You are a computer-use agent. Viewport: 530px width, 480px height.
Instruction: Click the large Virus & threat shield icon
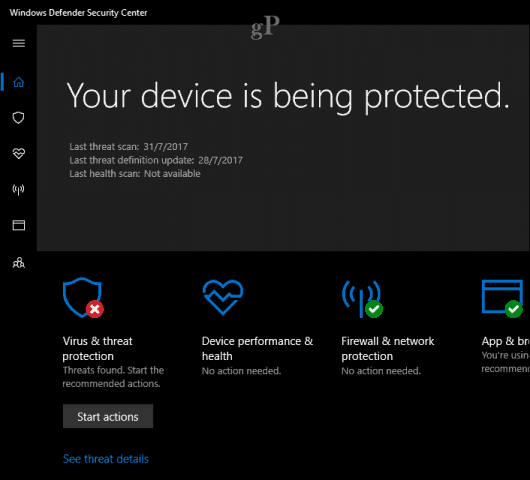pyautogui.click(x=82, y=297)
